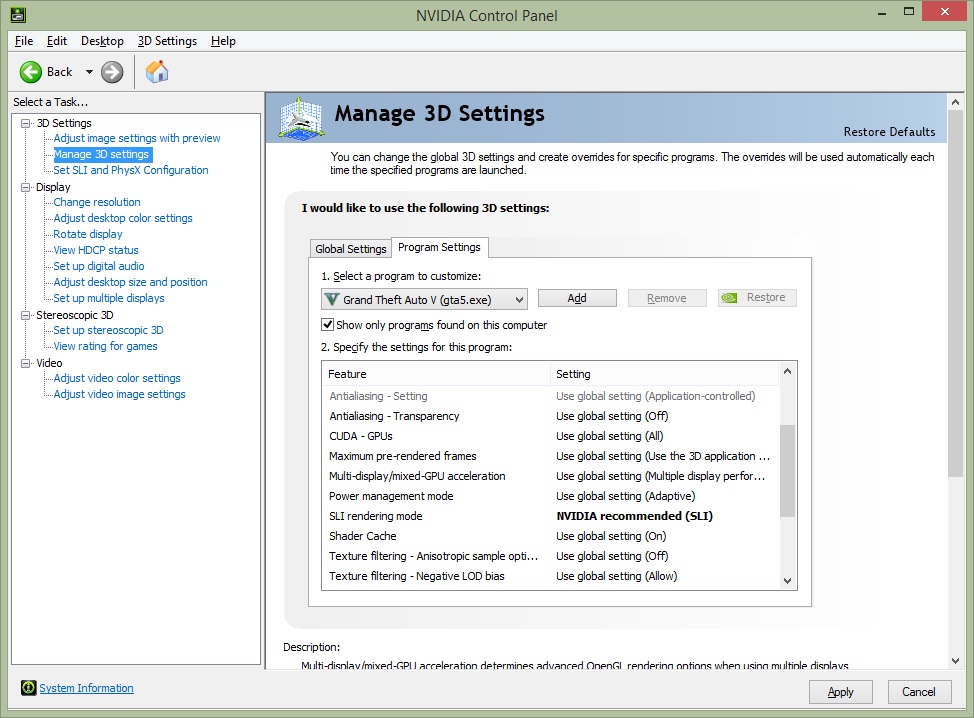Click the Cancel button
This screenshot has height=718, width=974.
[x=919, y=692]
